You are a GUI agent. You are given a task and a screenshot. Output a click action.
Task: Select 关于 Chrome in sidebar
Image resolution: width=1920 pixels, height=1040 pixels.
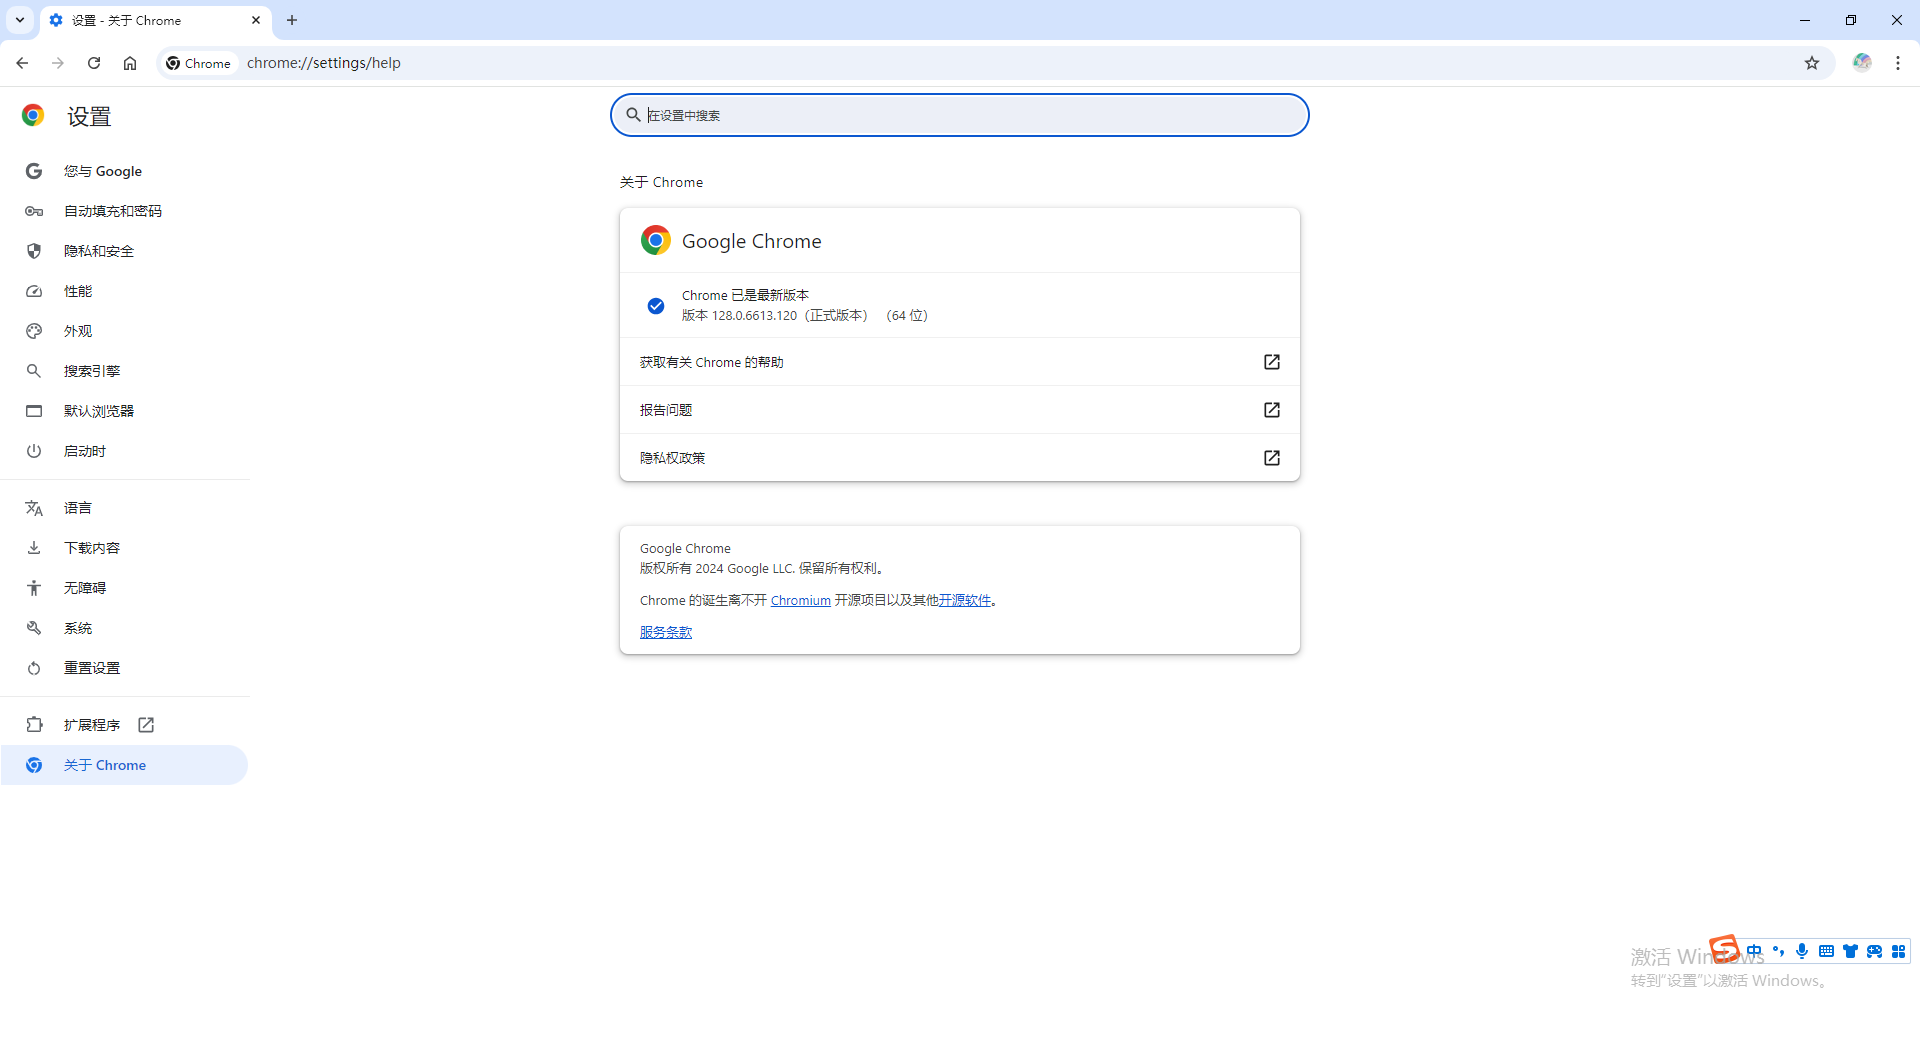click(x=125, y=765)
